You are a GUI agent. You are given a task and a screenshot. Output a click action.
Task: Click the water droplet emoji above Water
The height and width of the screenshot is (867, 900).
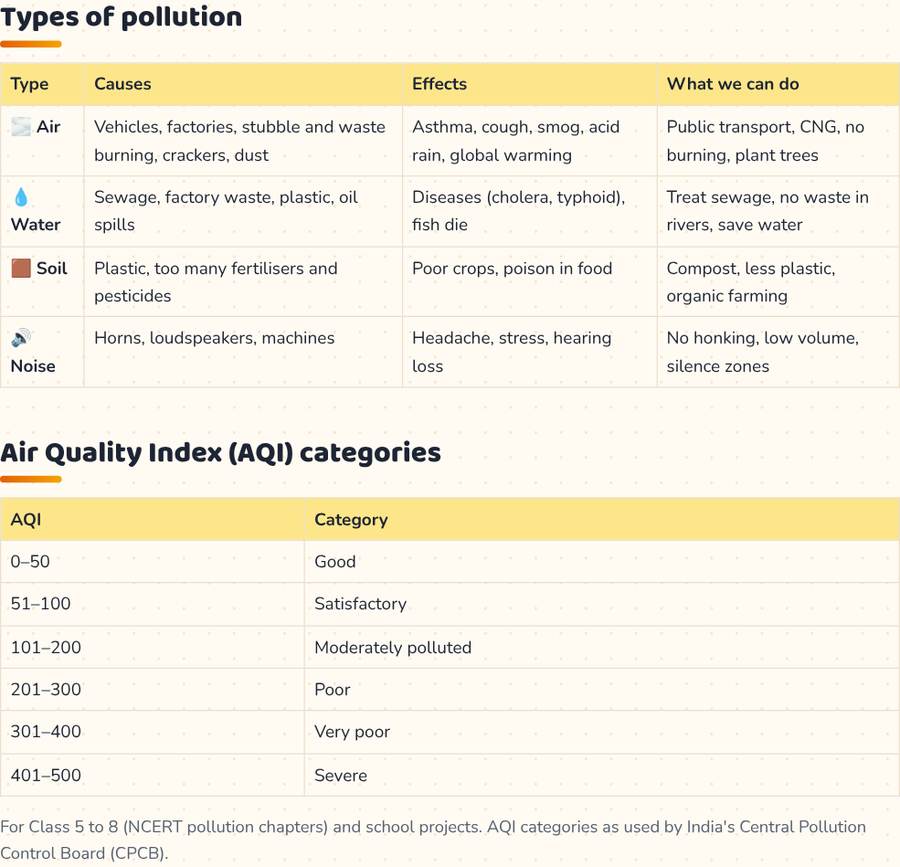pyautogui.click(x=21, y=197)
